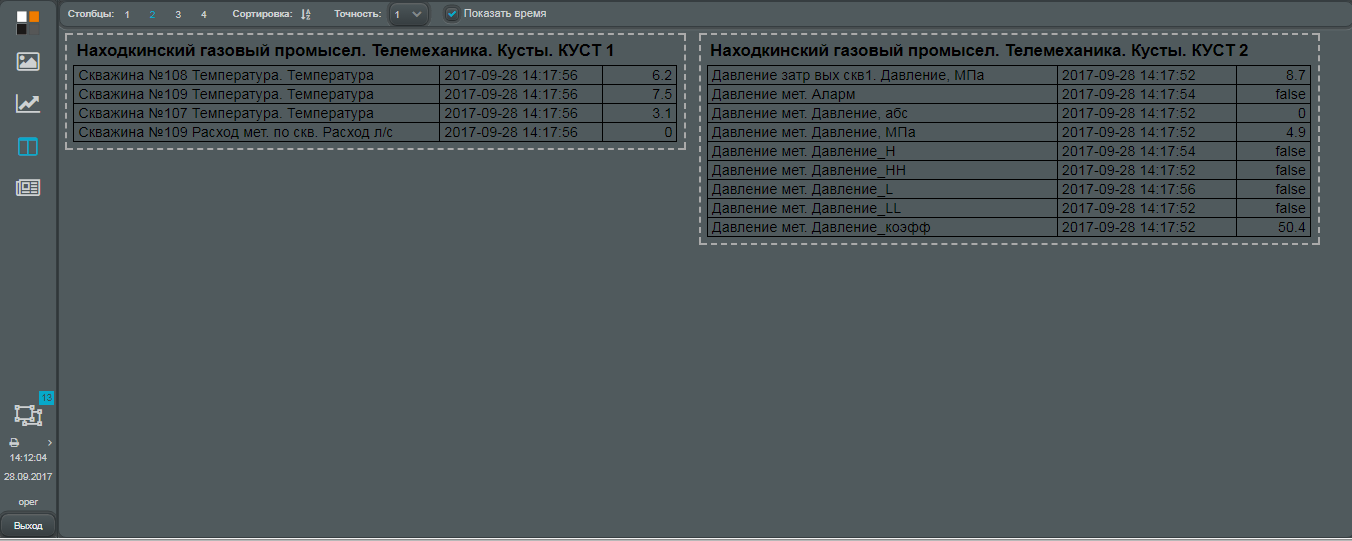Screen dimensions: 1352x541
Task: Open the news/reports sidebar icon
Action: click(x=28, y=187)
